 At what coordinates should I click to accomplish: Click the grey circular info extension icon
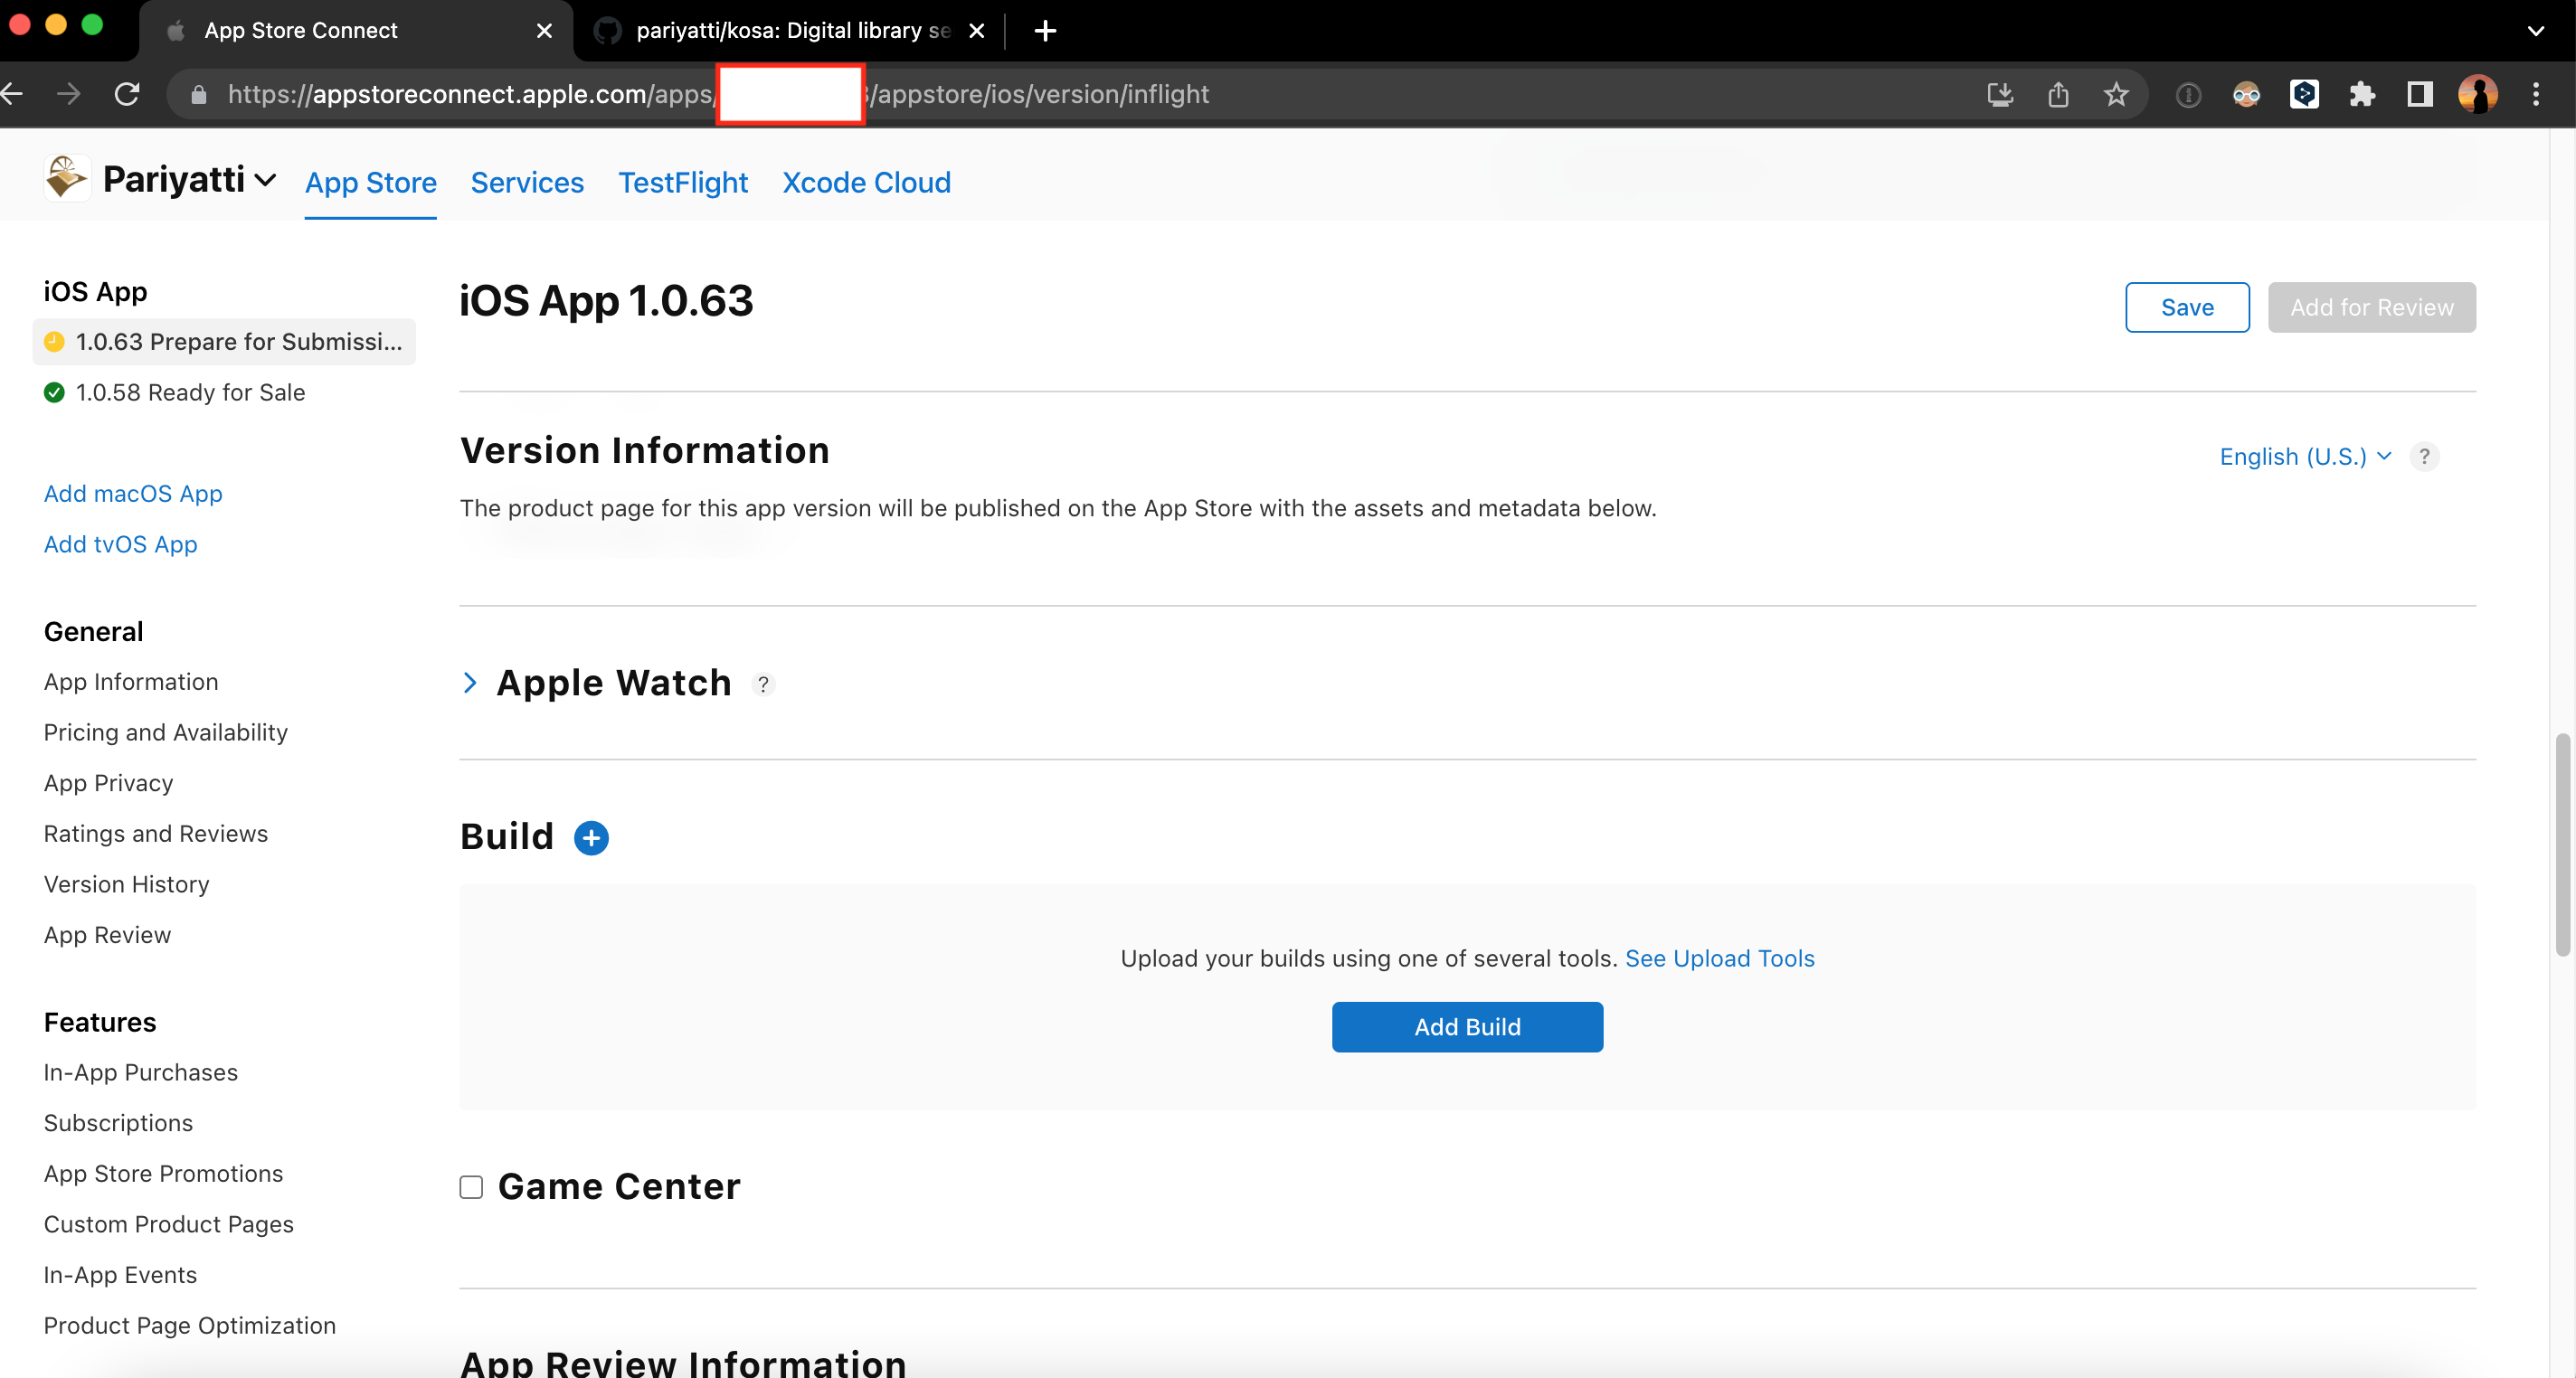(2188, 95)
